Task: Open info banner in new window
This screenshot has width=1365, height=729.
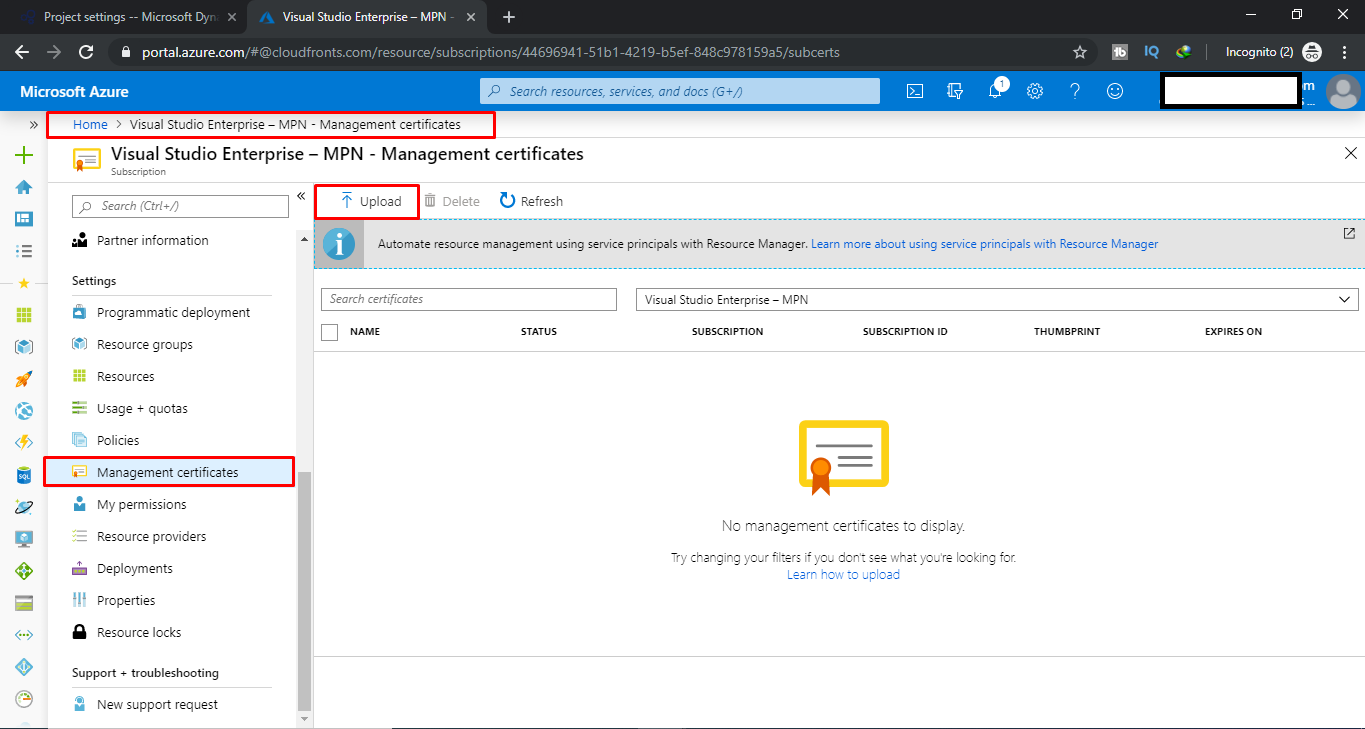Action: pyautogui.click(x=1349, y=233)
